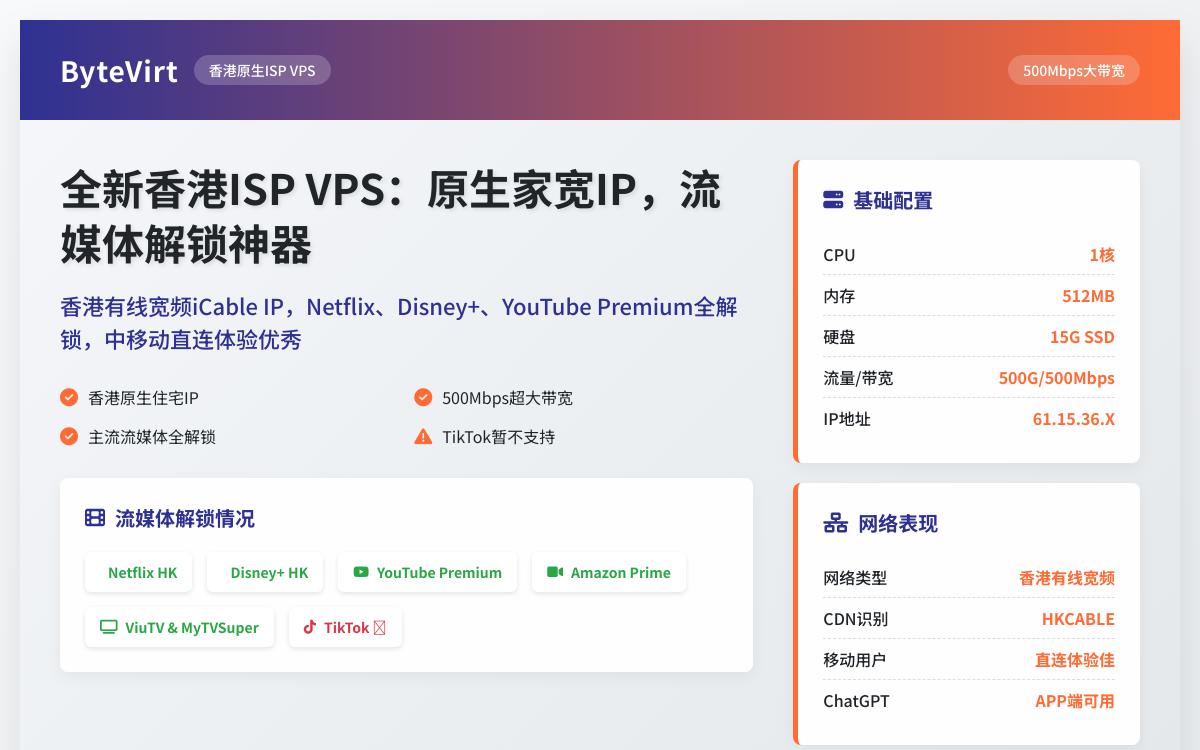Click the ViuTV monitor screen icon

[x=107, y=627]
